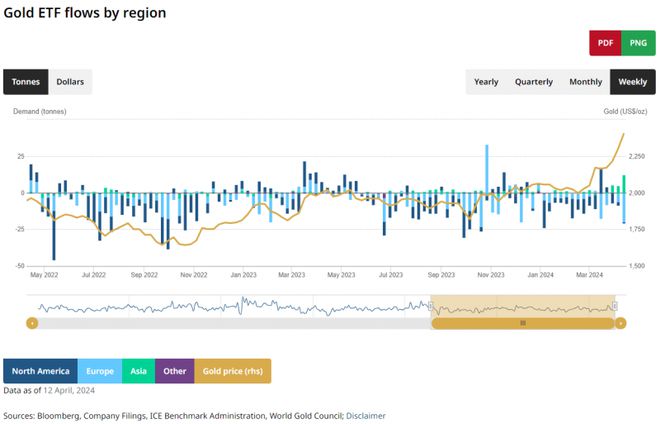This screenshot has height=424, width=660.
Task: Toggle North America series in legend
Action: coord(41,371)
